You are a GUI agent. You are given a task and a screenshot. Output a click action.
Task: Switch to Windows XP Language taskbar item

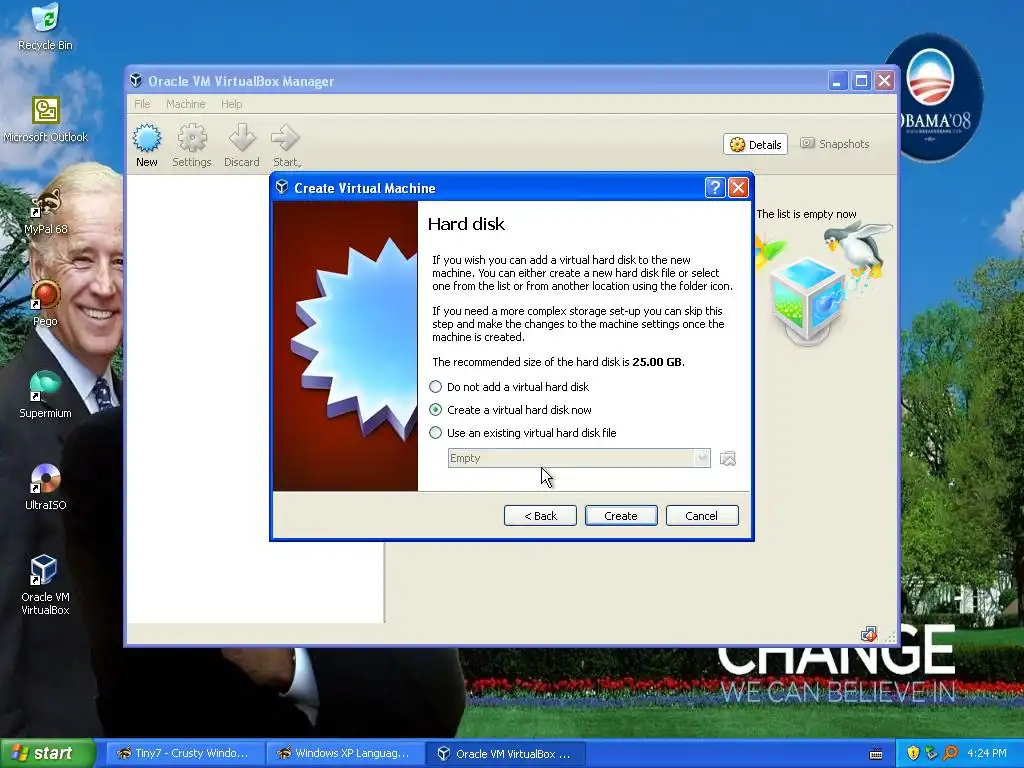coord(345,754)
